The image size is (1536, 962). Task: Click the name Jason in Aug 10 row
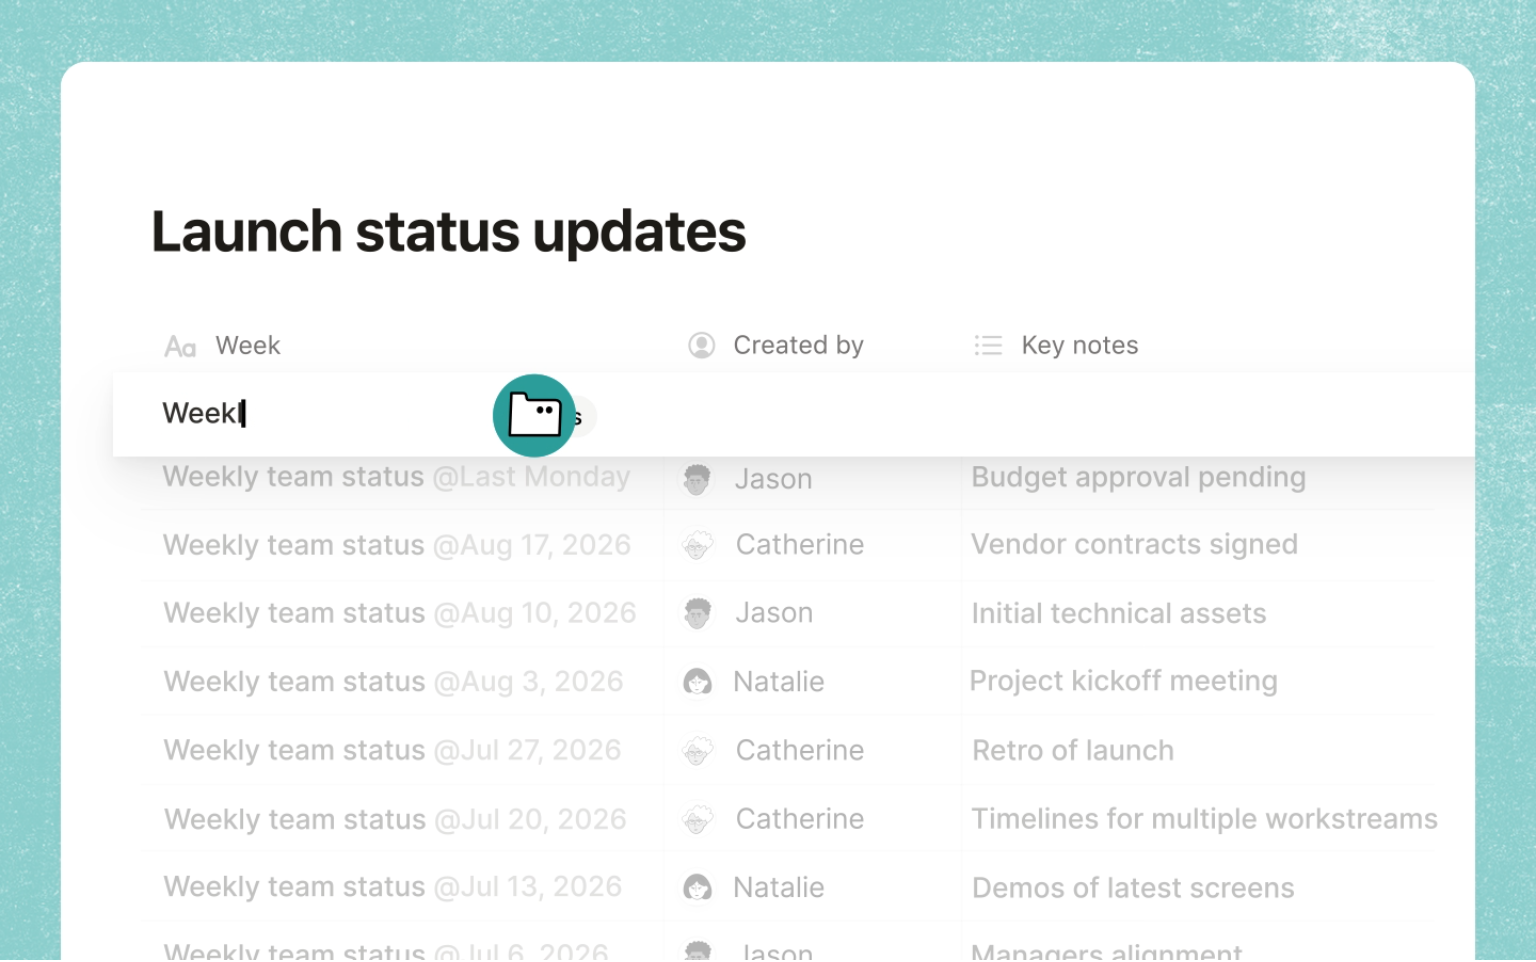pyautogui.click(x=773, y=614)
